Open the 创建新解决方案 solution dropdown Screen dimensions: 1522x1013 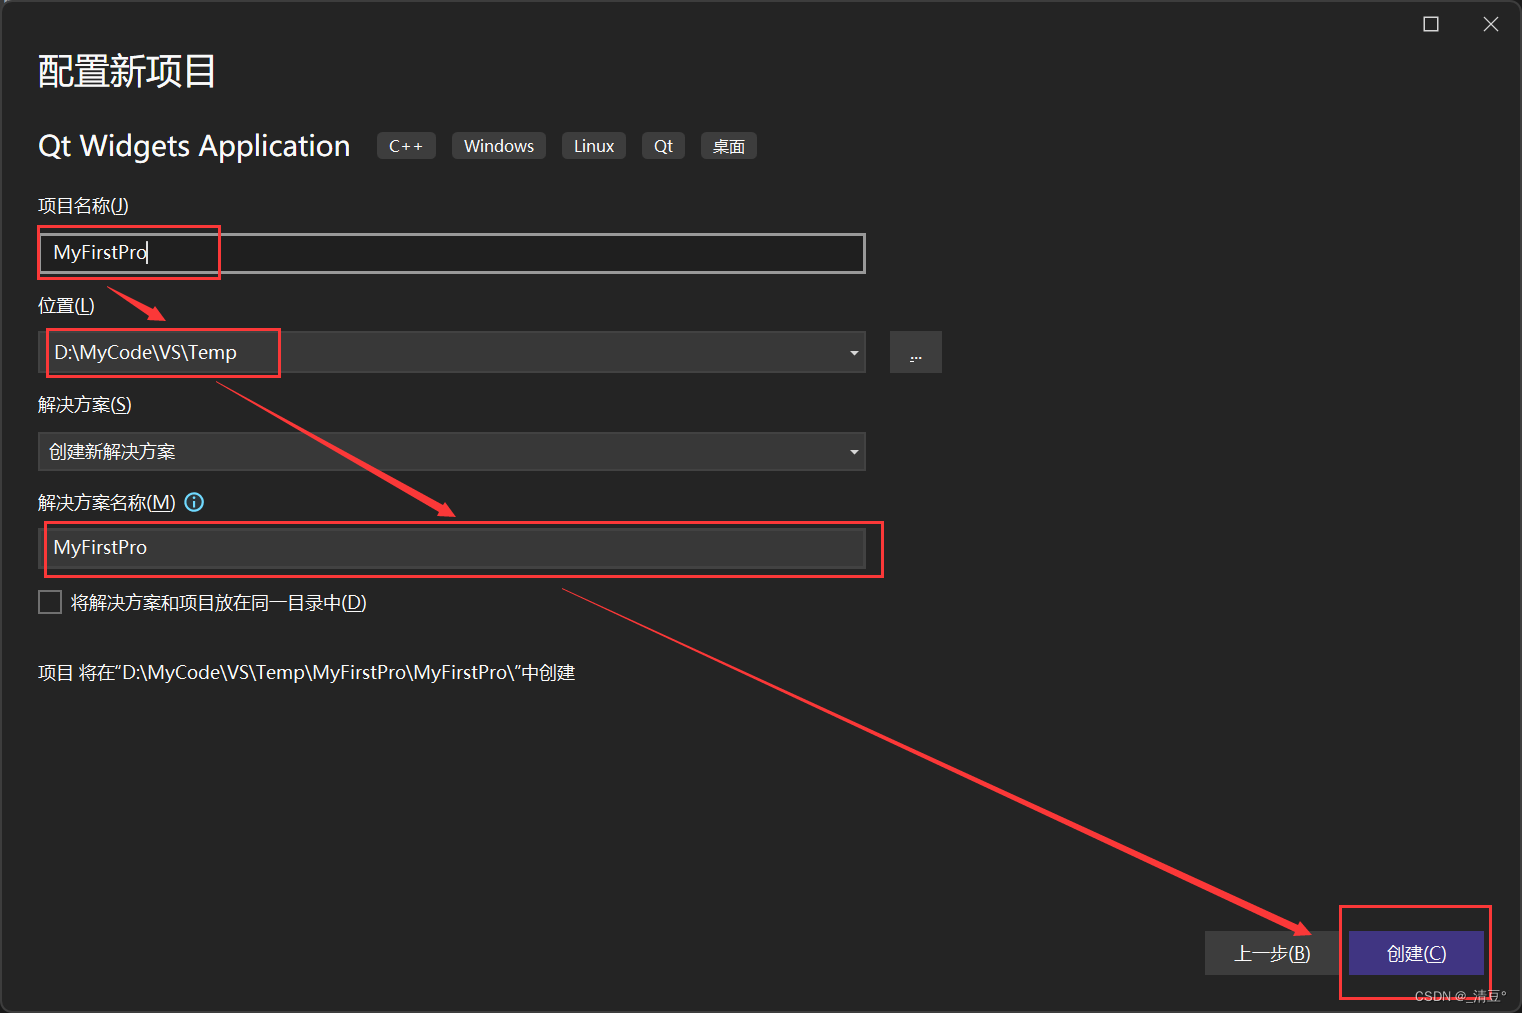(x=452, y=452)
